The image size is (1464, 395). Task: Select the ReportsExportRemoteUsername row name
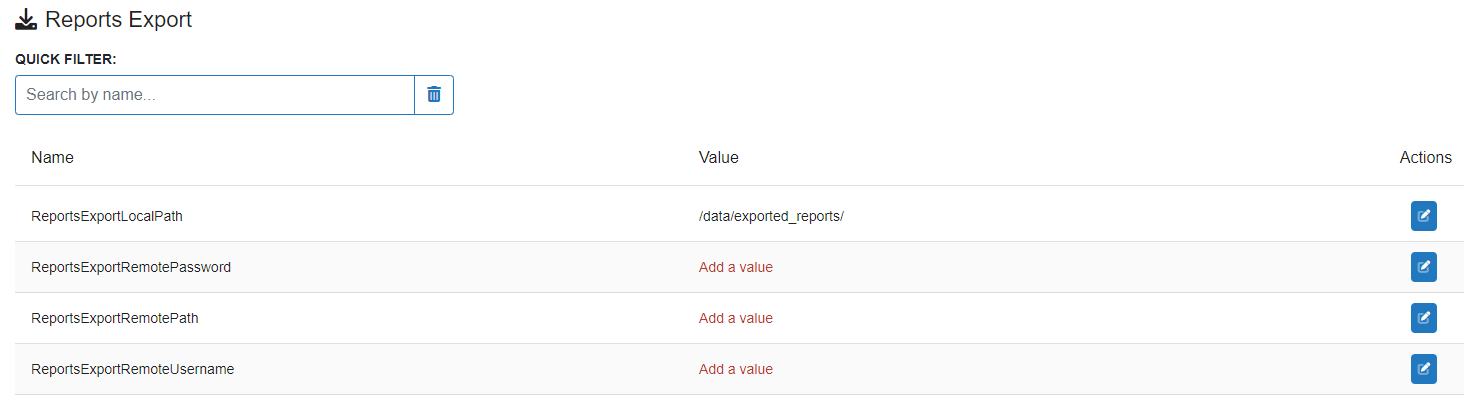click(133, 369)
